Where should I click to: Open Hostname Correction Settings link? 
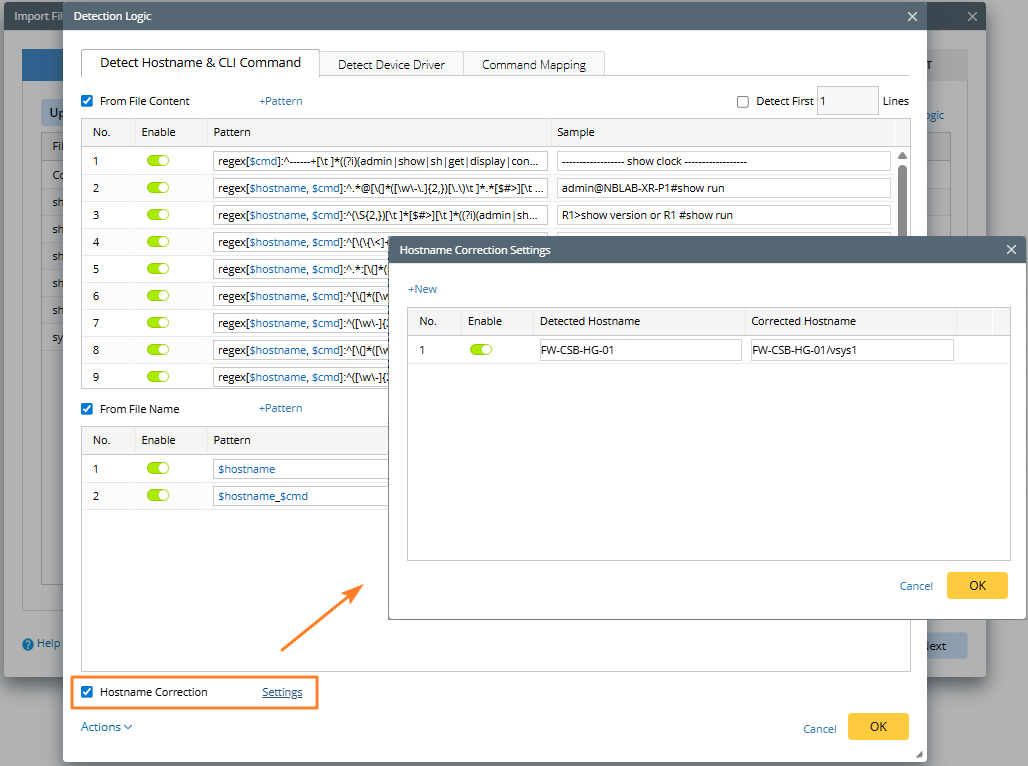point(282,692)
